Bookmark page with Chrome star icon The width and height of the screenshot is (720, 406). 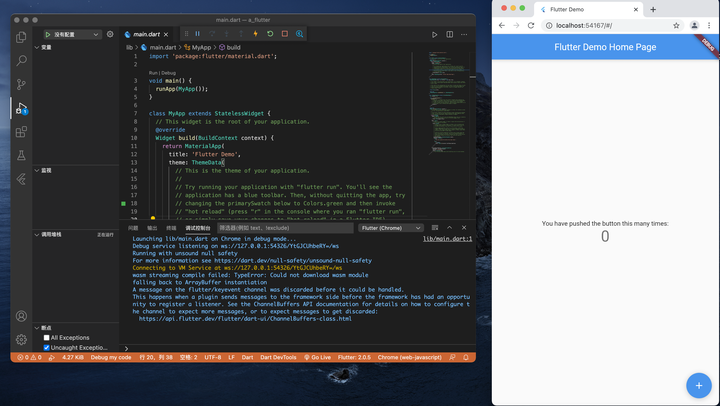click(676, 26)
